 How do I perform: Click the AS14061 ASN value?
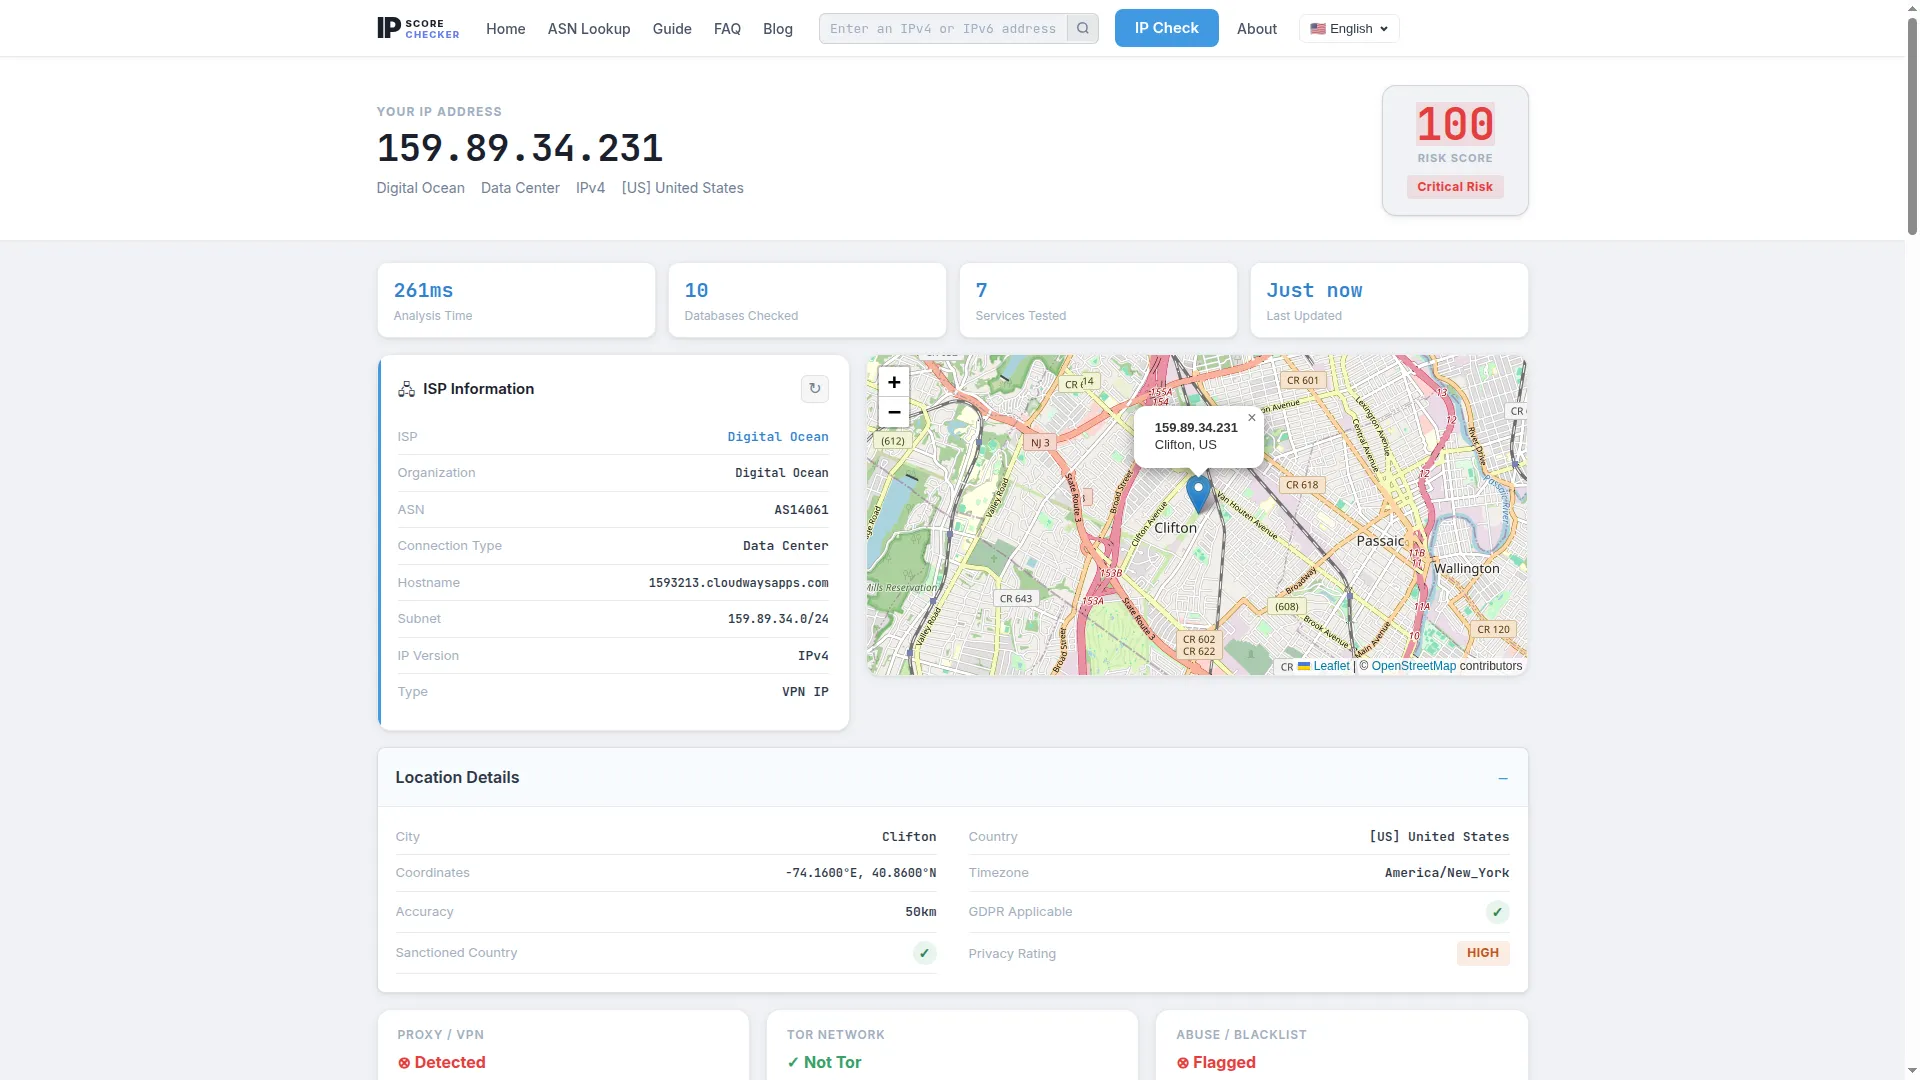coord(801,510)
